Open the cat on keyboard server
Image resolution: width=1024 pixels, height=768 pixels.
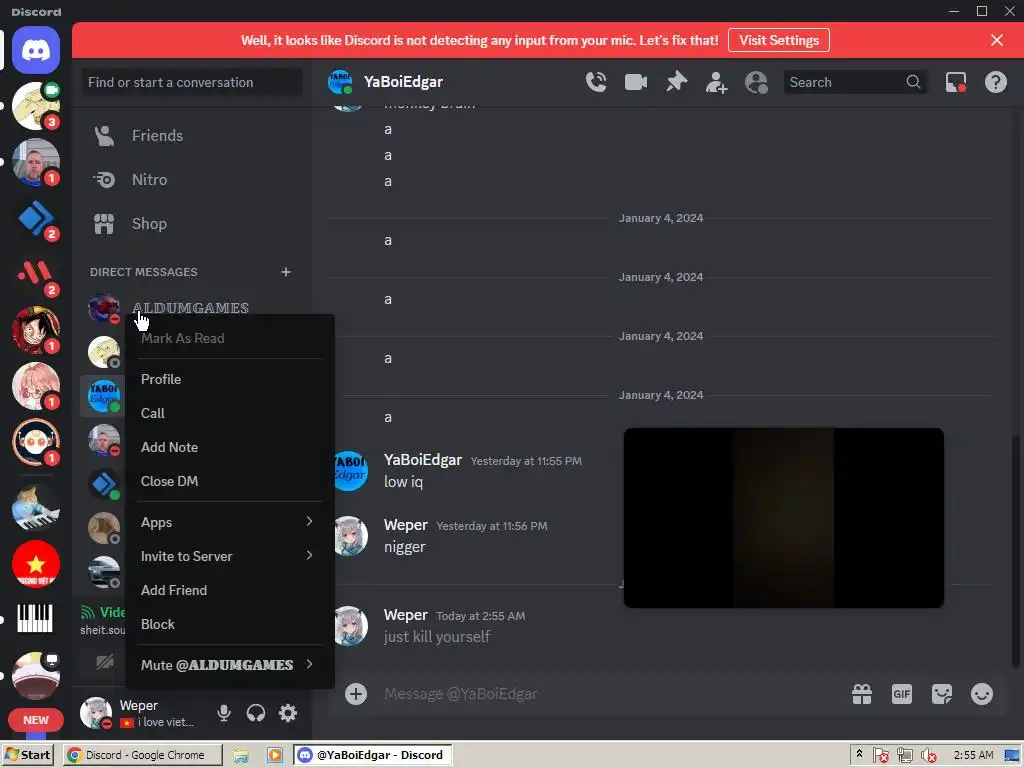(36, 507)
